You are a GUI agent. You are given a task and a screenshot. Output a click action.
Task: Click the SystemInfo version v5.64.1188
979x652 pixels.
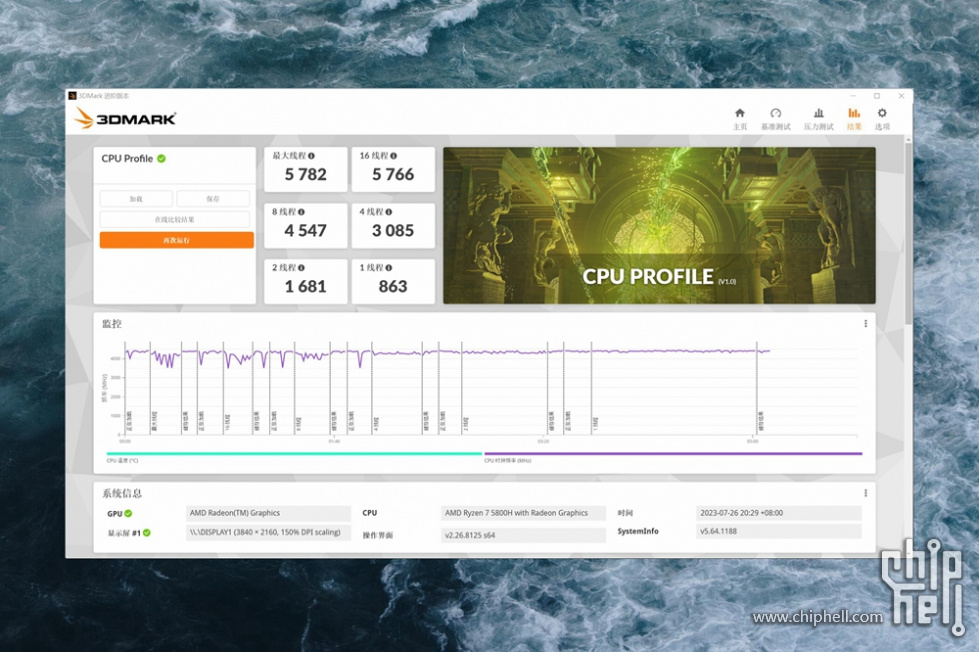tap(779, 531)
